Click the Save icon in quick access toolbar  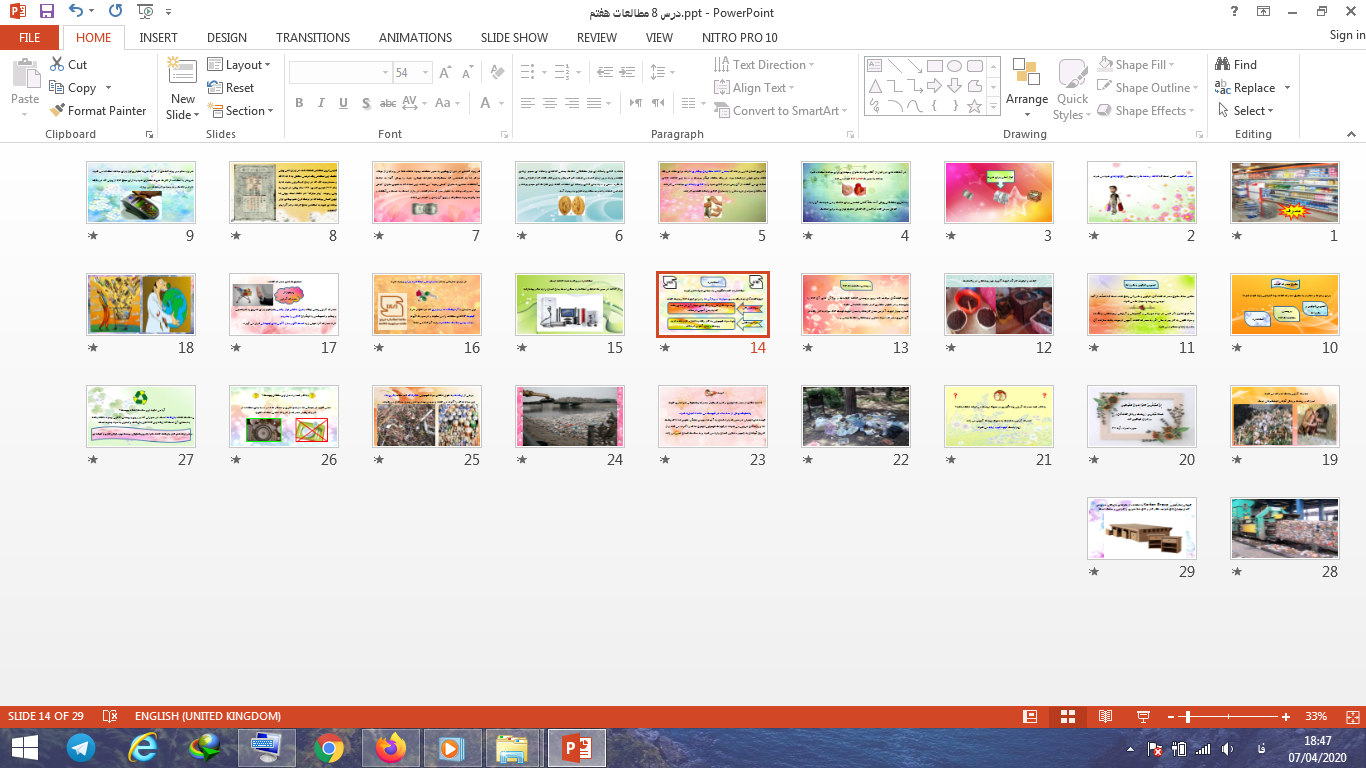pos(47,12)
